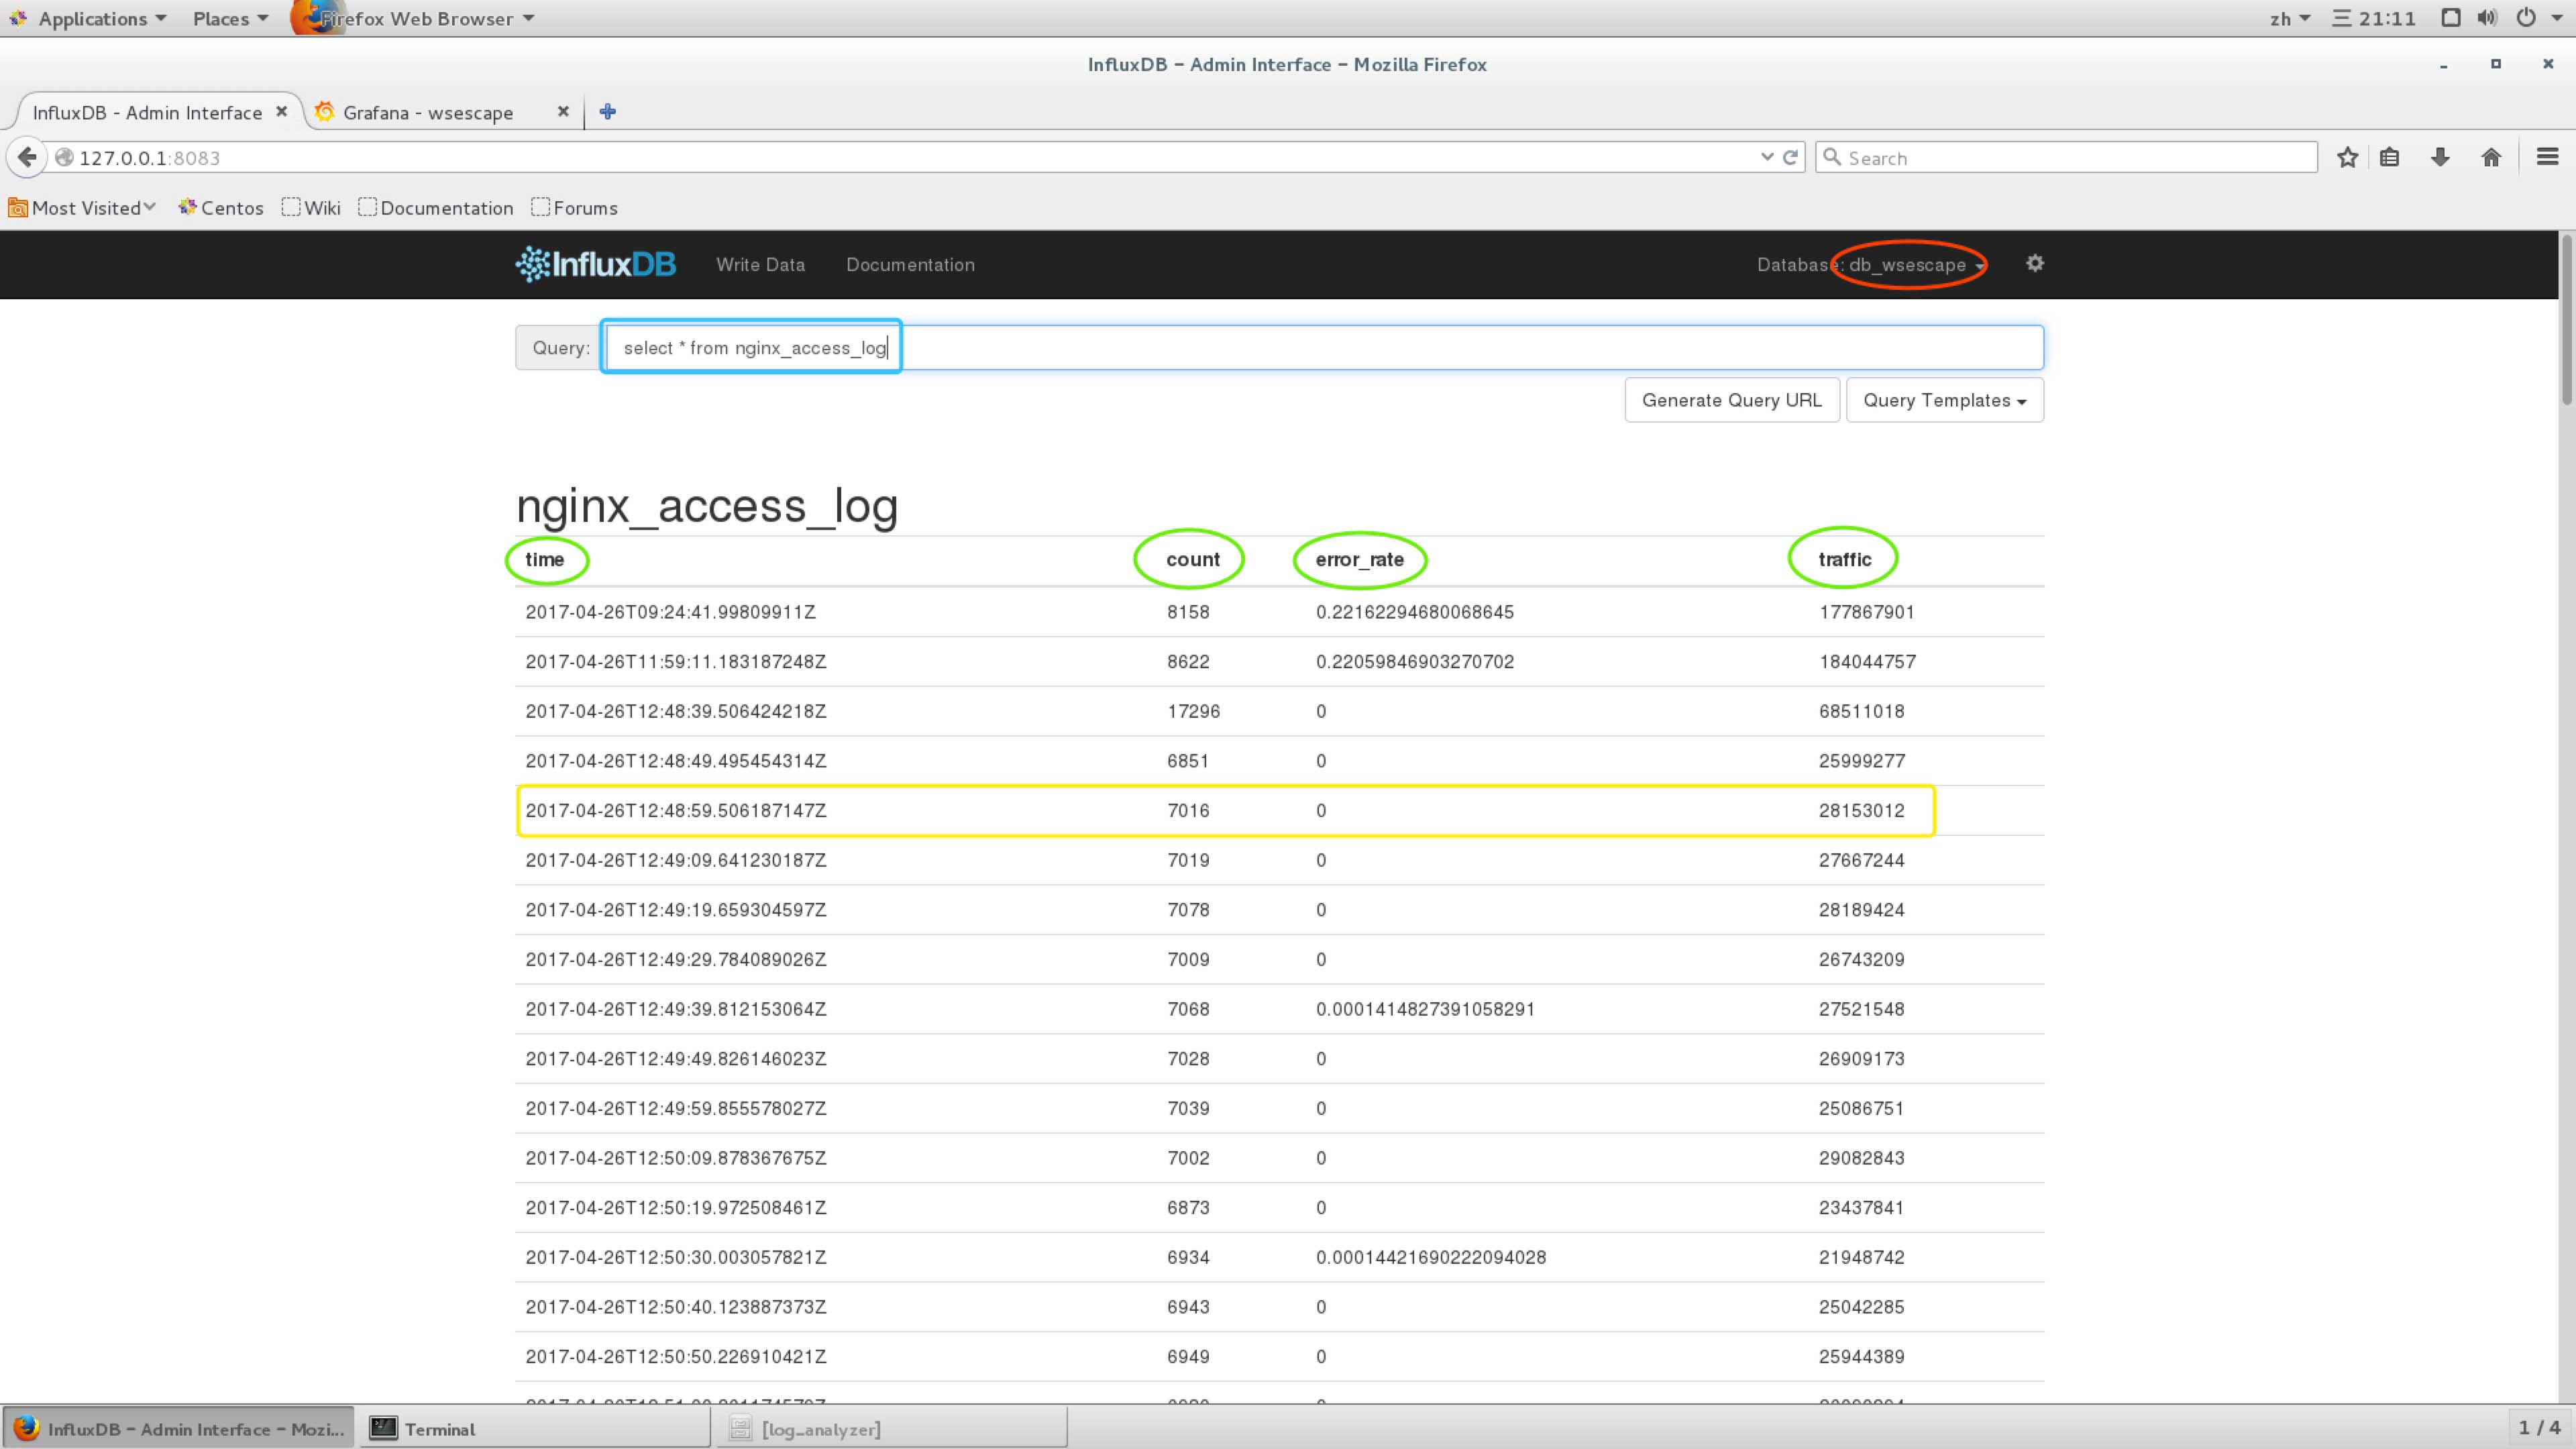The height and width of the screenshot is (1449, 2576).
Task: Go to Firefox home page icon
Action: point(2491,157)
